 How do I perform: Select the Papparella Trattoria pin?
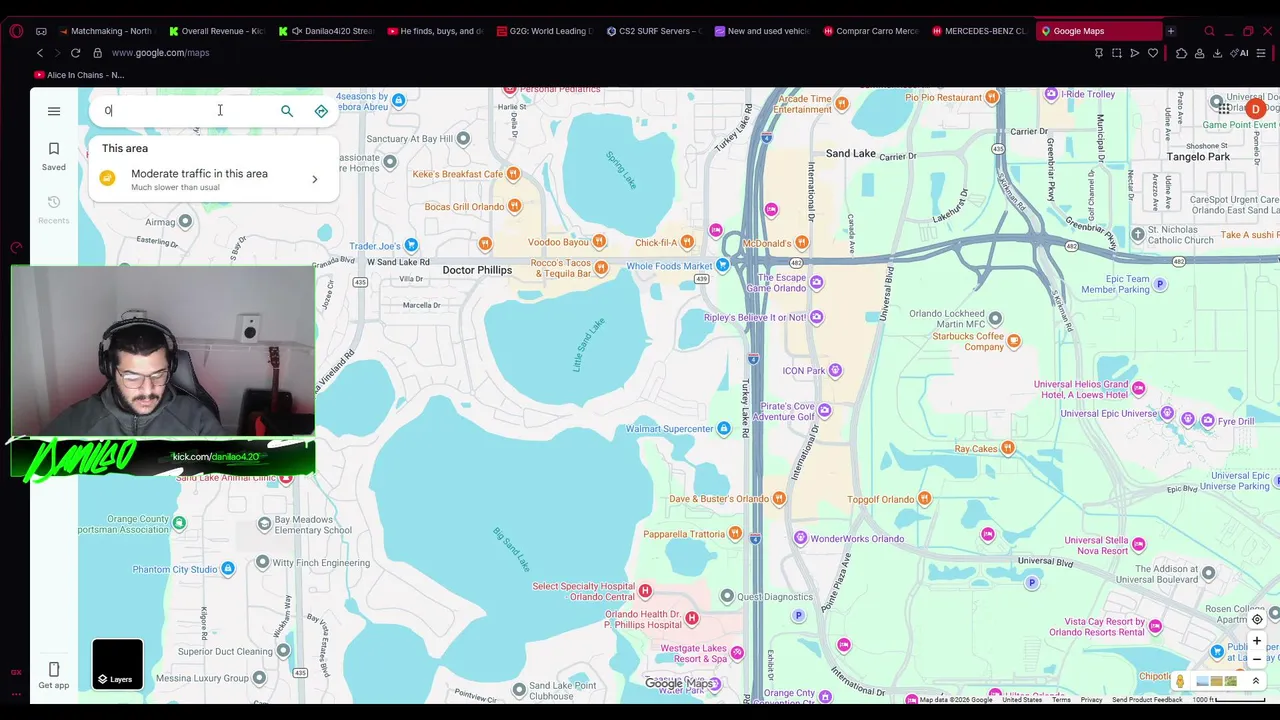[735, 533]
